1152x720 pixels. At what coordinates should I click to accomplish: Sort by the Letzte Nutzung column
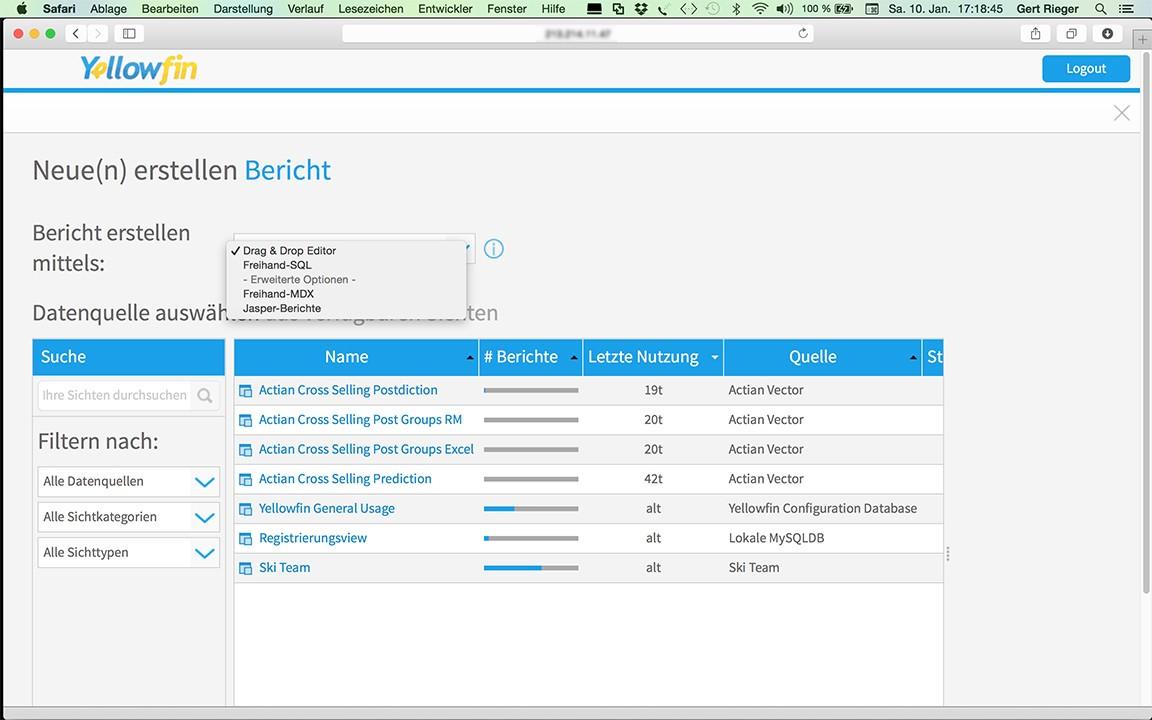click(x=653, y=357)
